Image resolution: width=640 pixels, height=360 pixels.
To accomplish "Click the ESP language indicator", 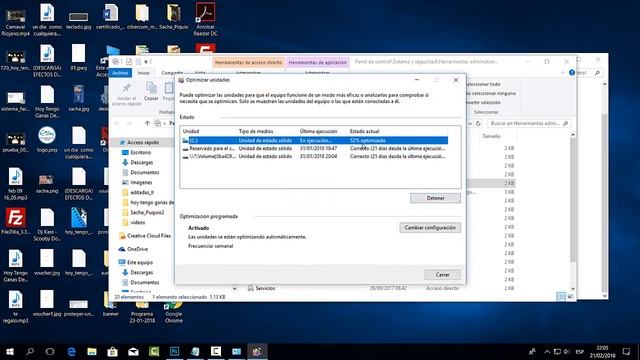I will [579, 351].
